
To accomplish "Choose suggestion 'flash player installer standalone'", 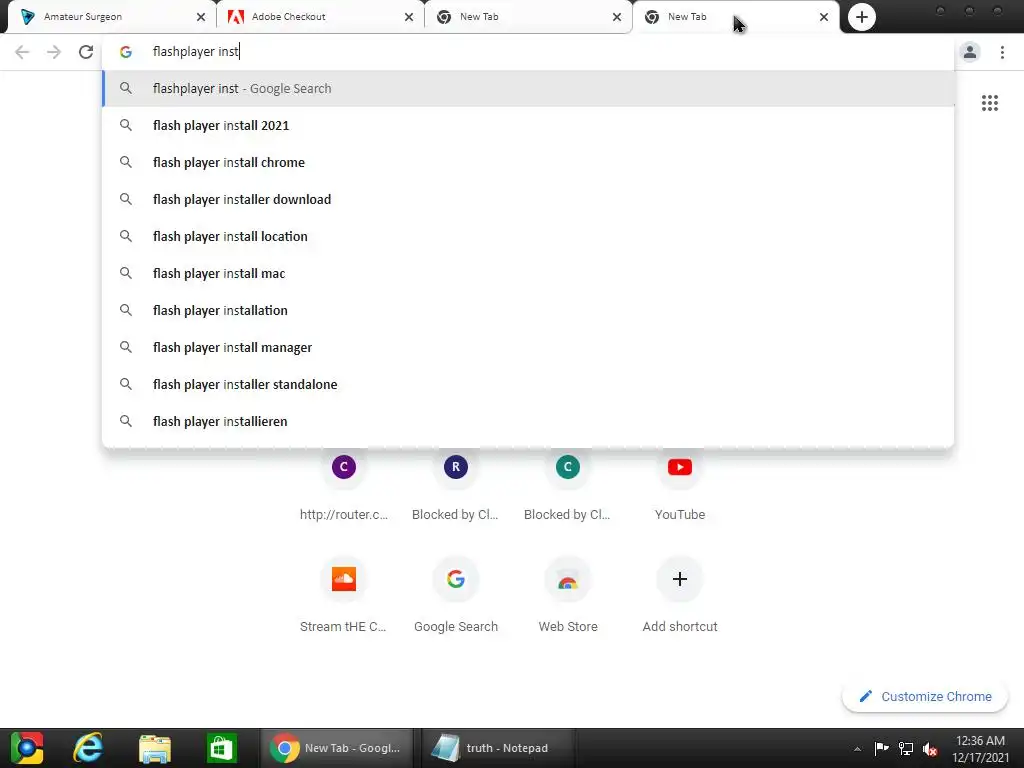I will [x=528, y=384].
